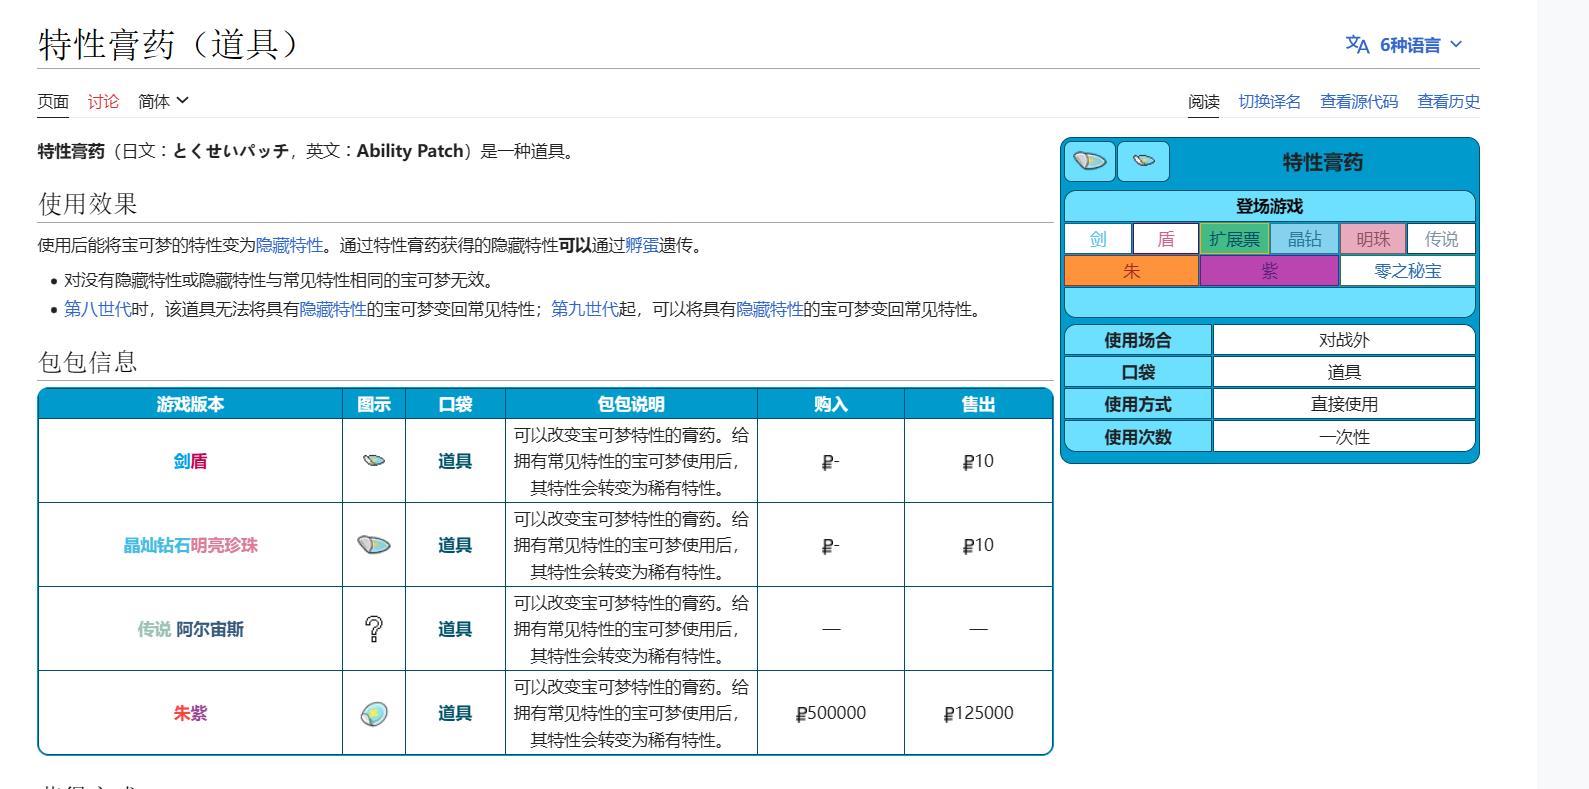Image resolution: width=1589 pixels, height=789 pixels.
Task: Open the 阿尔宙斯 link in table
Action: tap(210, 629)
